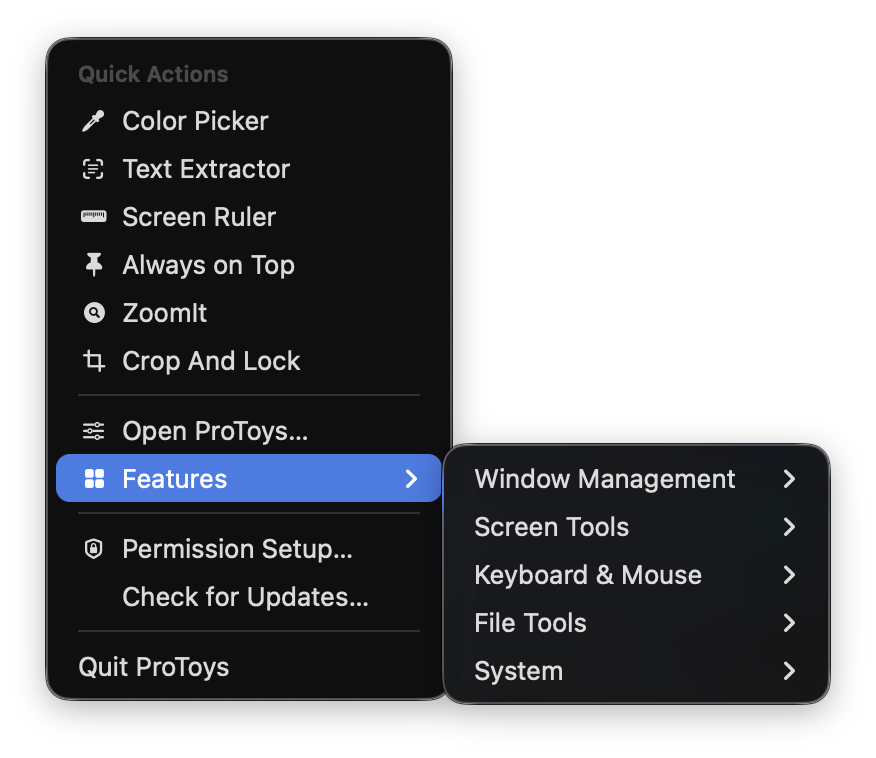The image size is (876, 758).
Task: Select Screen Ruler menu entry
Action: 249,217
